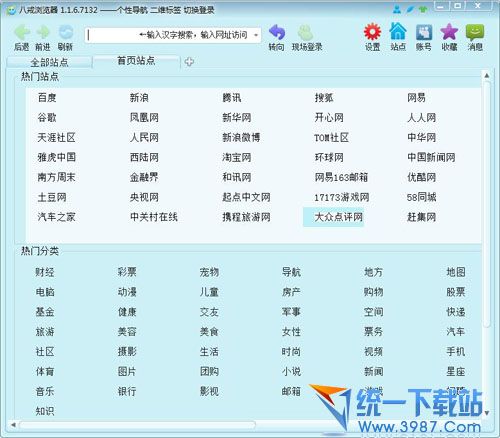The height and width of the screenshot is (438, 500).
Task: Open the 人人网 link
Action: point(421,118)
